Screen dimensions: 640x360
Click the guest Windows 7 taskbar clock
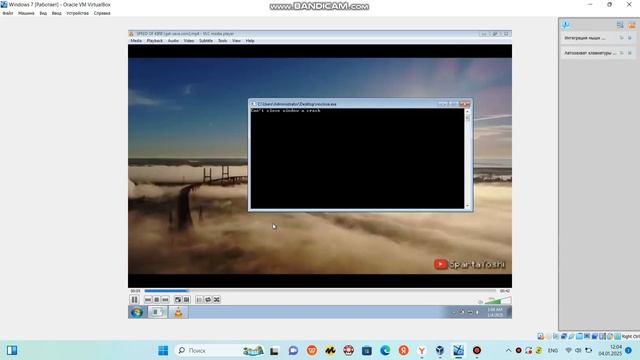[x=495, y=312]
